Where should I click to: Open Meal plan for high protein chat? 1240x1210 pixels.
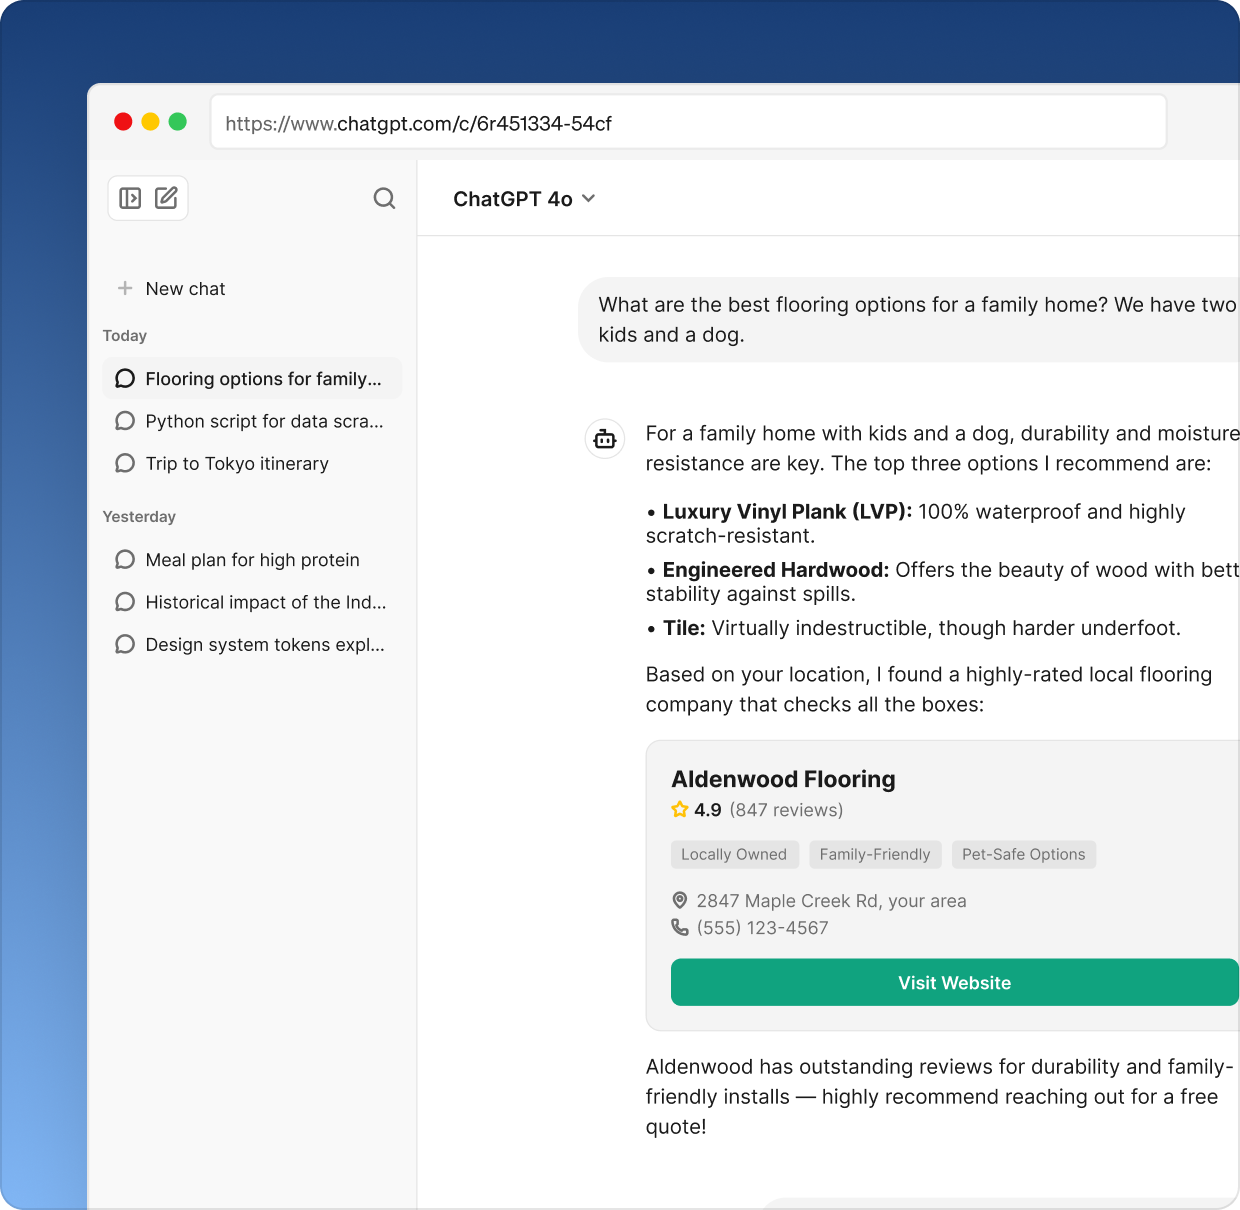click(x=252, y=559)
